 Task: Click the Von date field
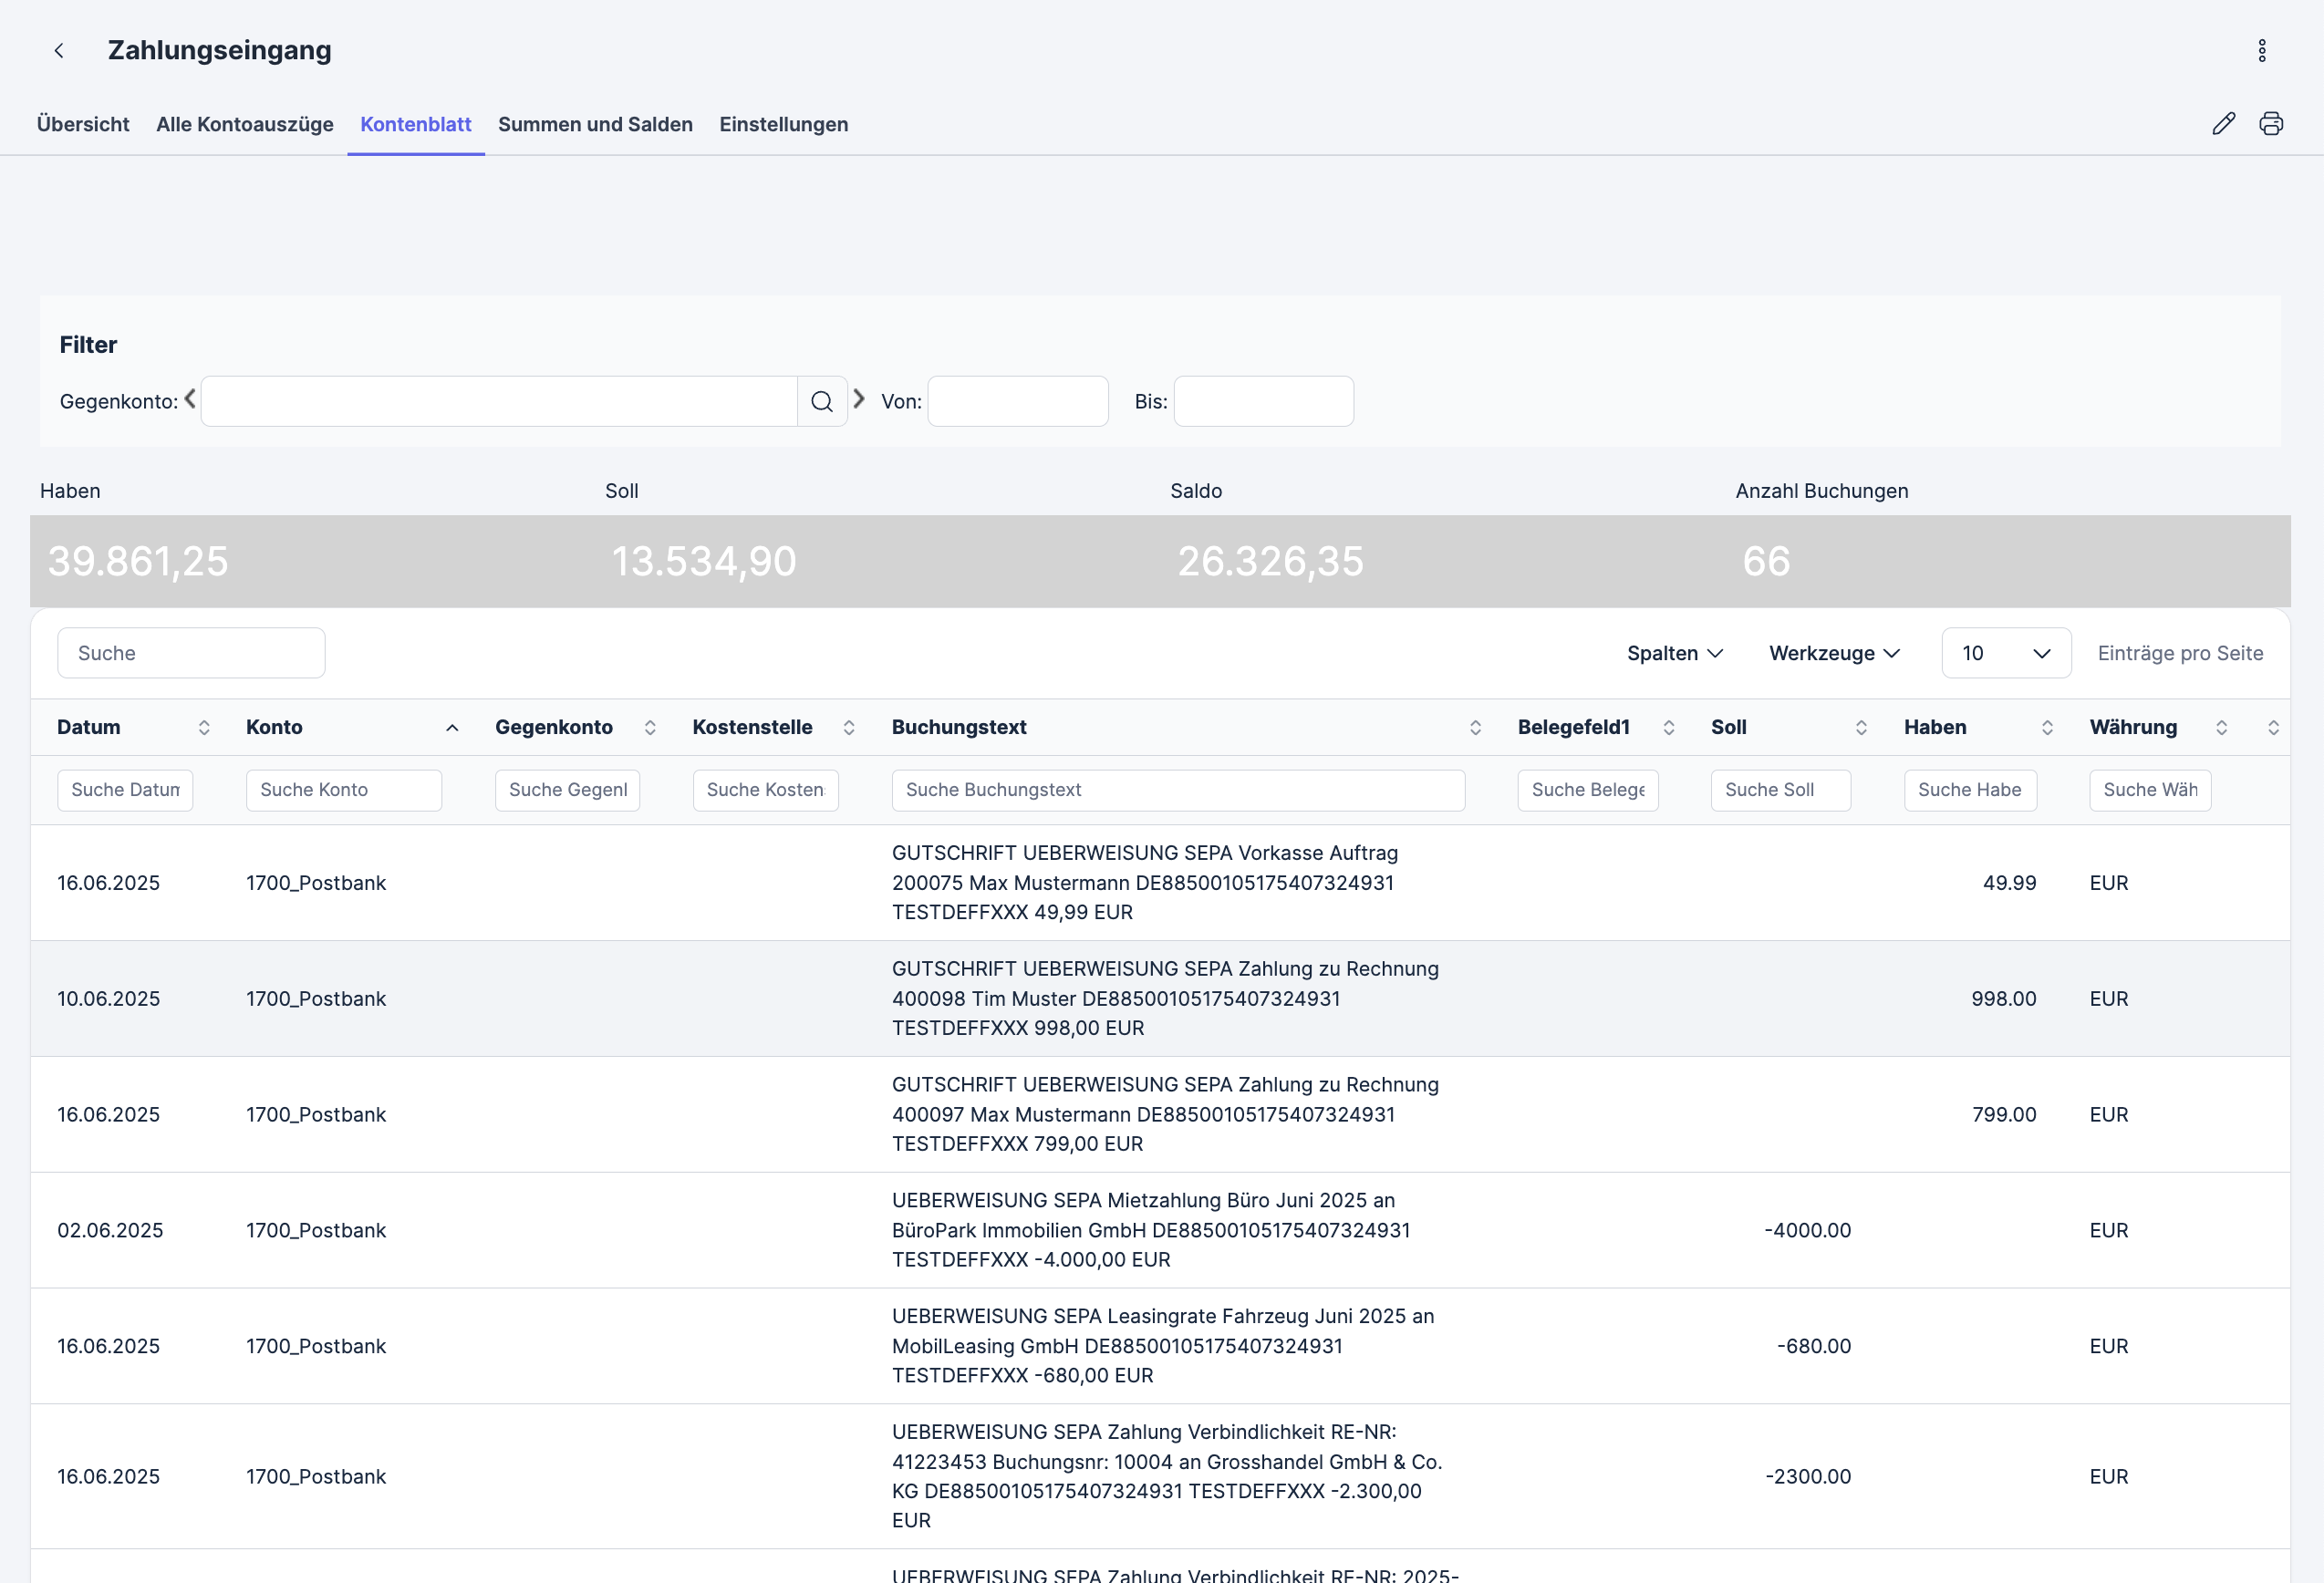point(1017,402)
